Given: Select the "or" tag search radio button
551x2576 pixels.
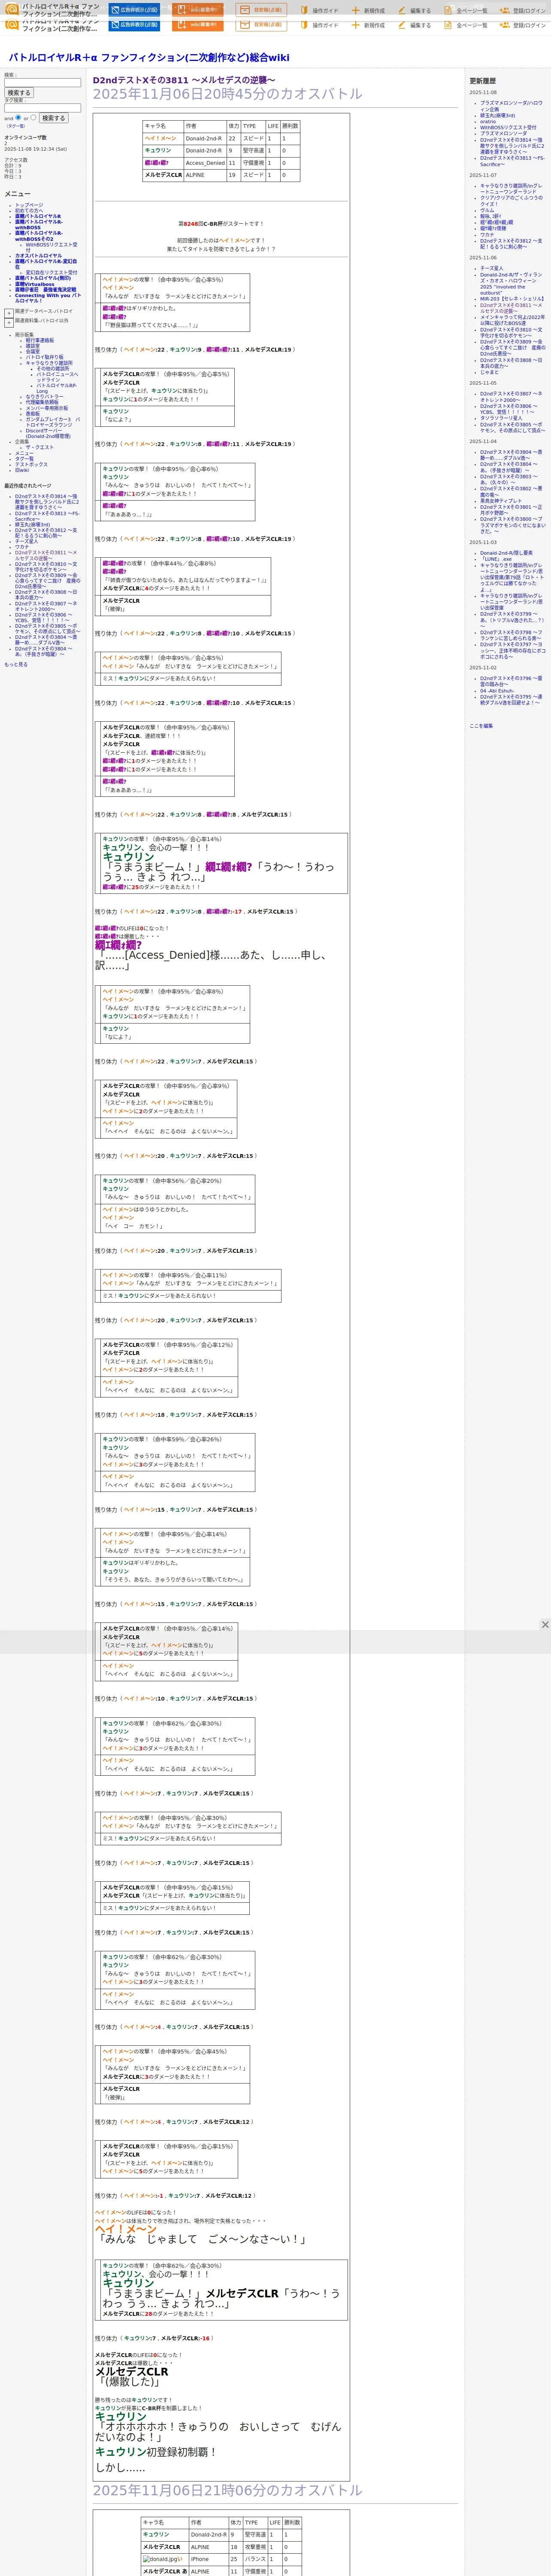Looking at the screenshot, I should coord(33,117).
